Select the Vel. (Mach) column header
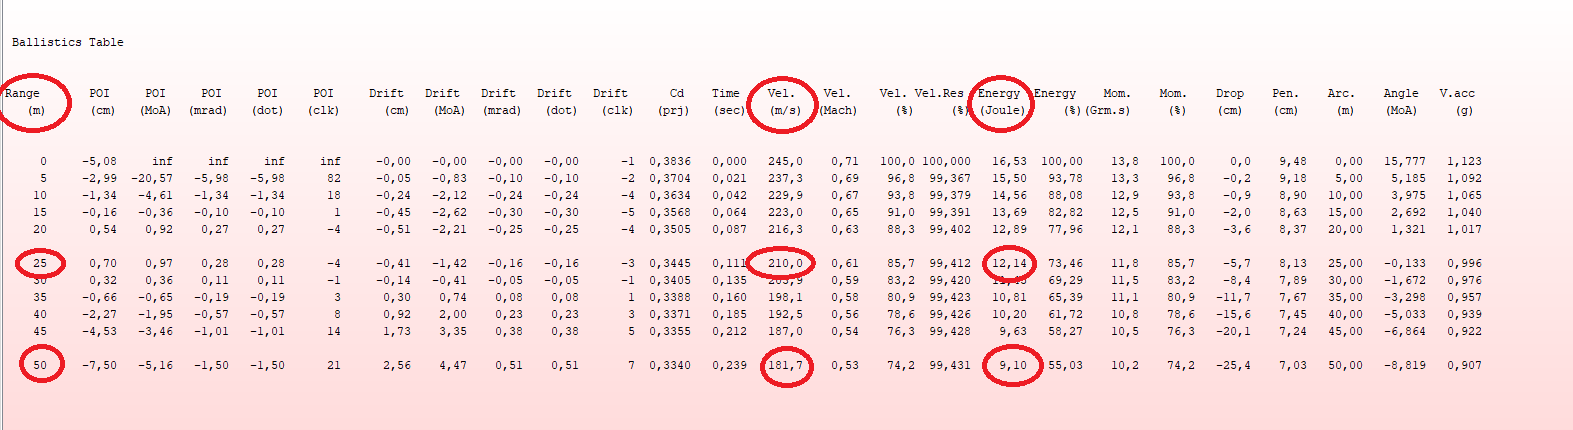The height and width of the screenshot is (430, 1573). (x=837, y=101)
